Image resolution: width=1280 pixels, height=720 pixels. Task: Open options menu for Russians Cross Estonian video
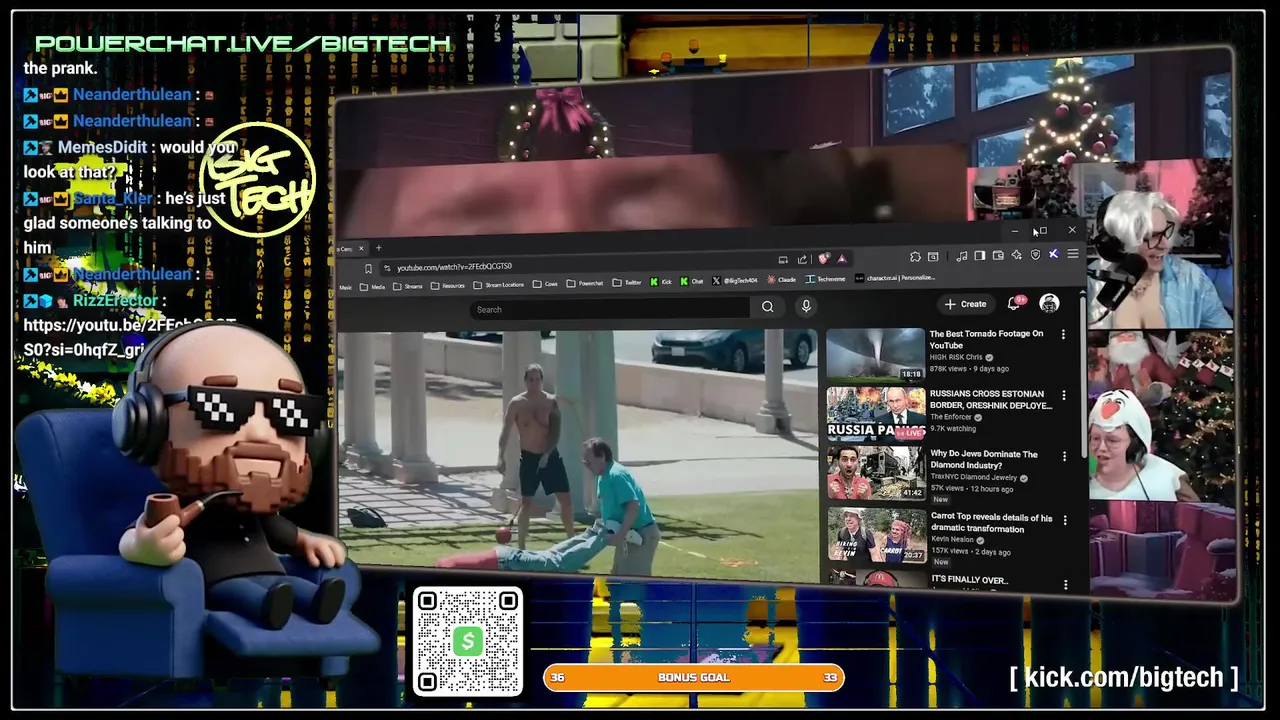pos(1063,395)
